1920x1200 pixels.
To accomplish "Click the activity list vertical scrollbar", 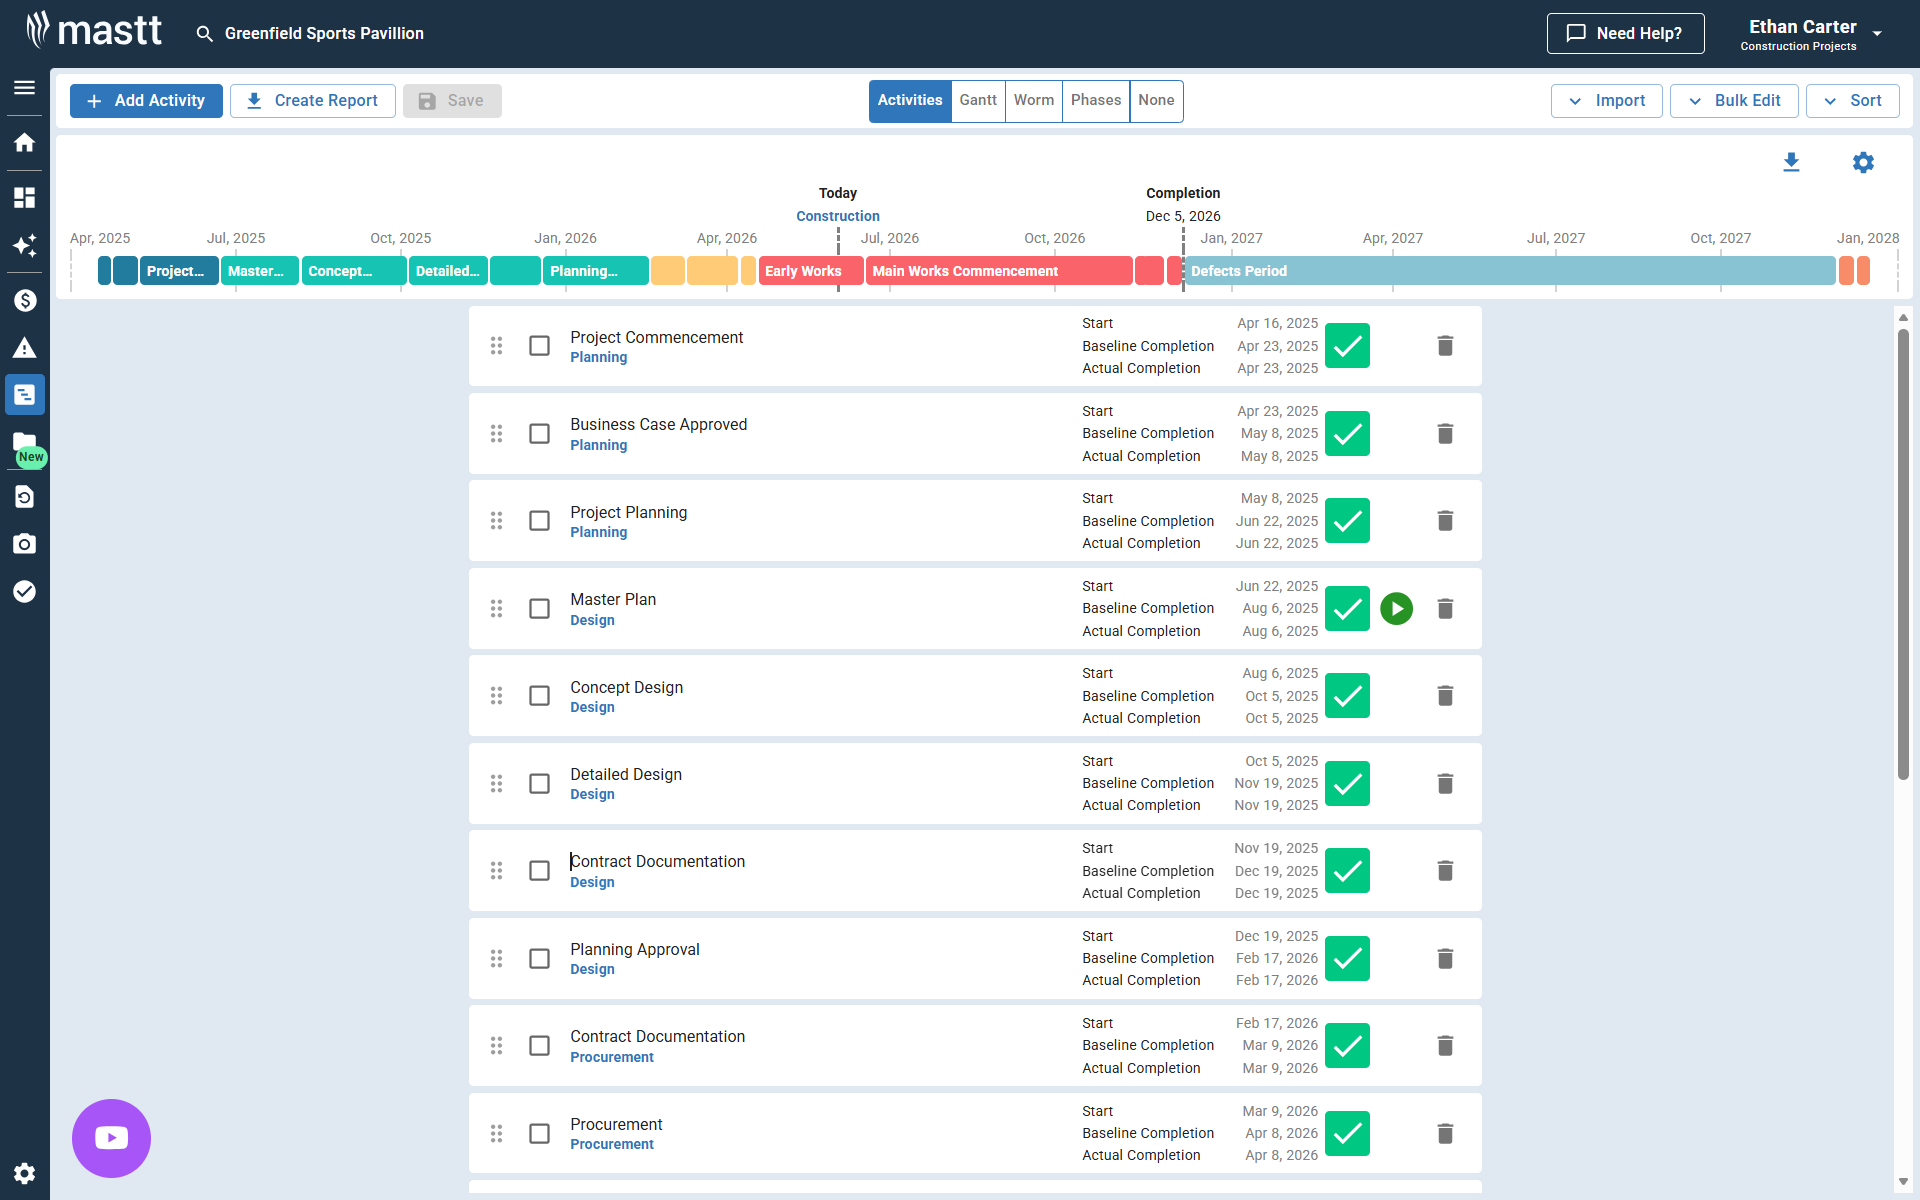I will tap(1903, 555).
